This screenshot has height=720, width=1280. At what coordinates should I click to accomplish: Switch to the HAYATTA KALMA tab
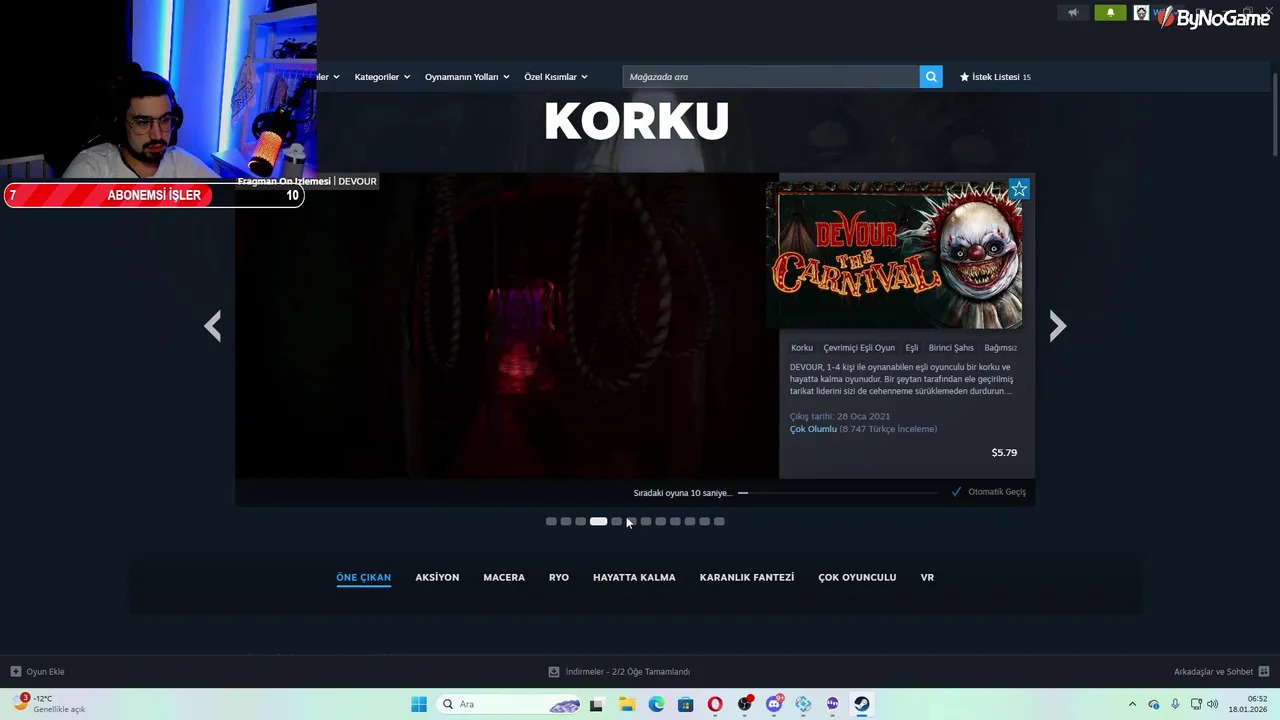tap(634, 577)
